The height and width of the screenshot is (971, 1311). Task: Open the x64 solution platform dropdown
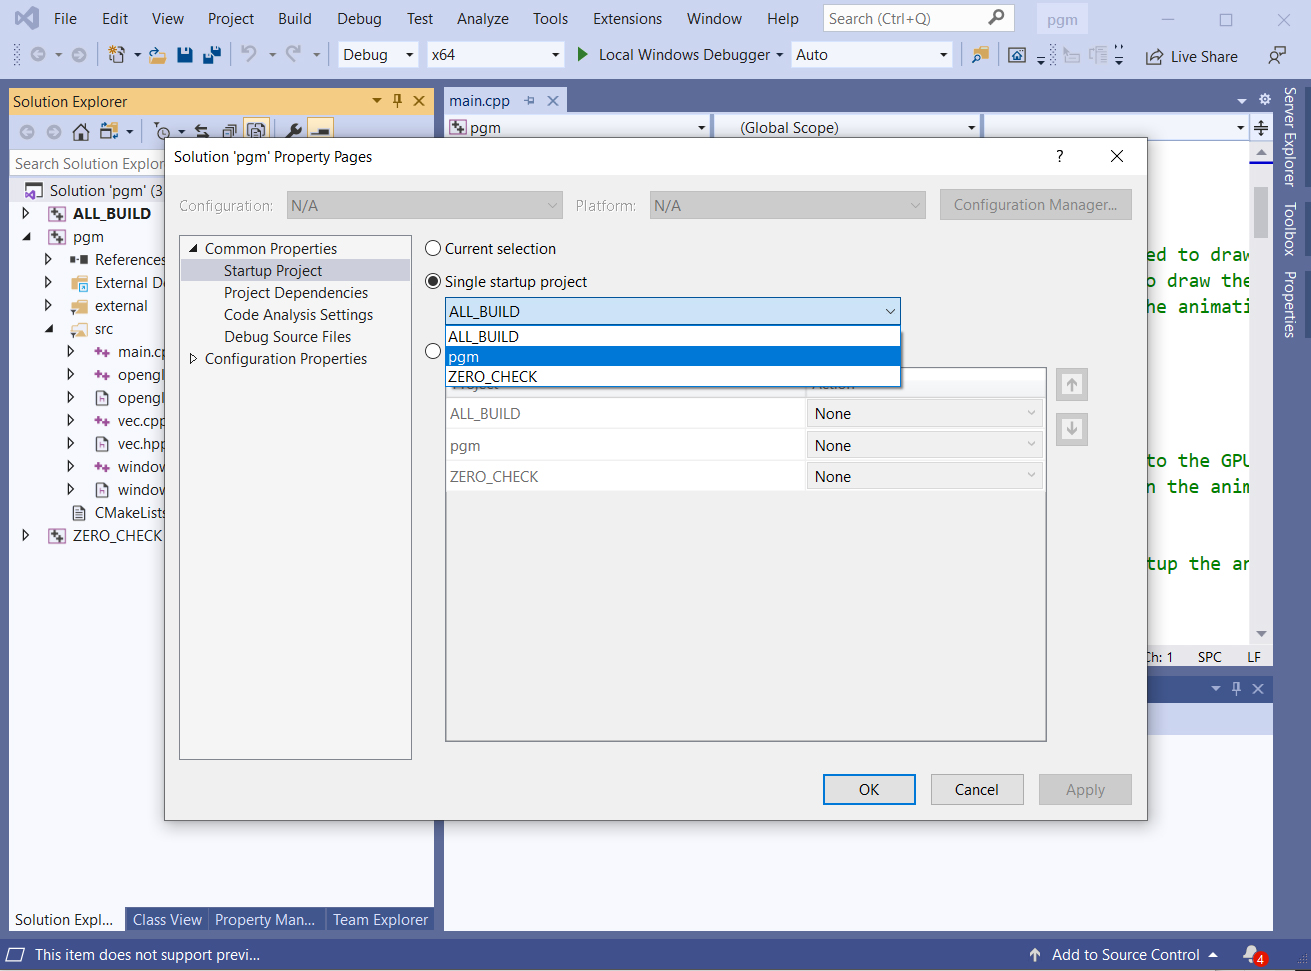496,55
